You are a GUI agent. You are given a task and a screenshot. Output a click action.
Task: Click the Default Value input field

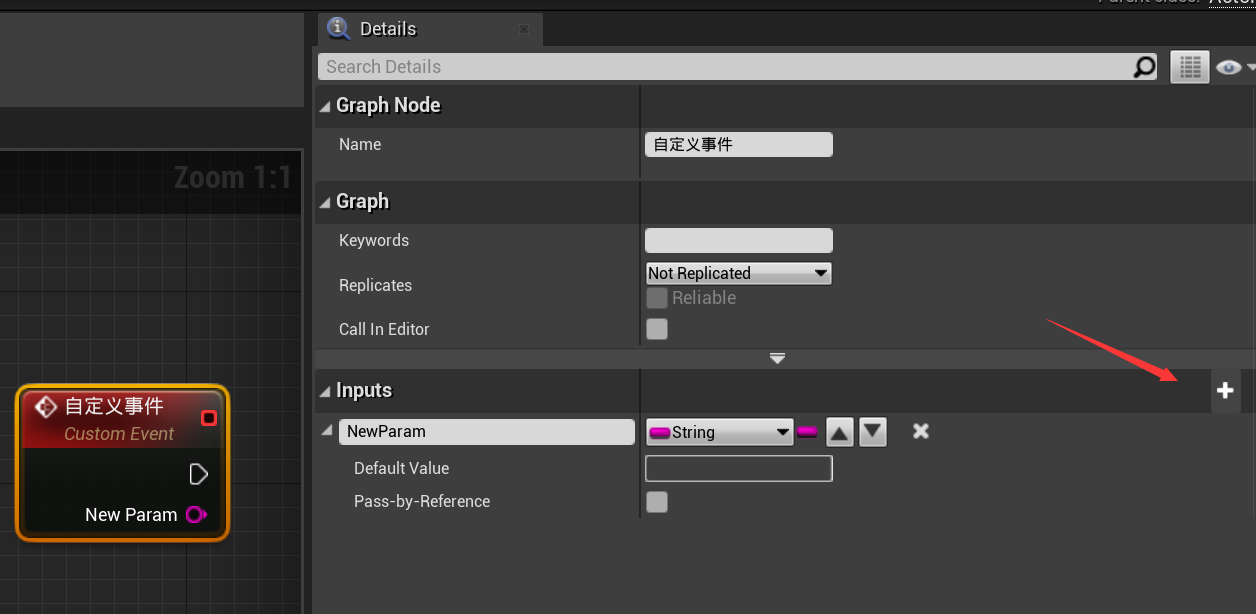(x=739, y=468)
